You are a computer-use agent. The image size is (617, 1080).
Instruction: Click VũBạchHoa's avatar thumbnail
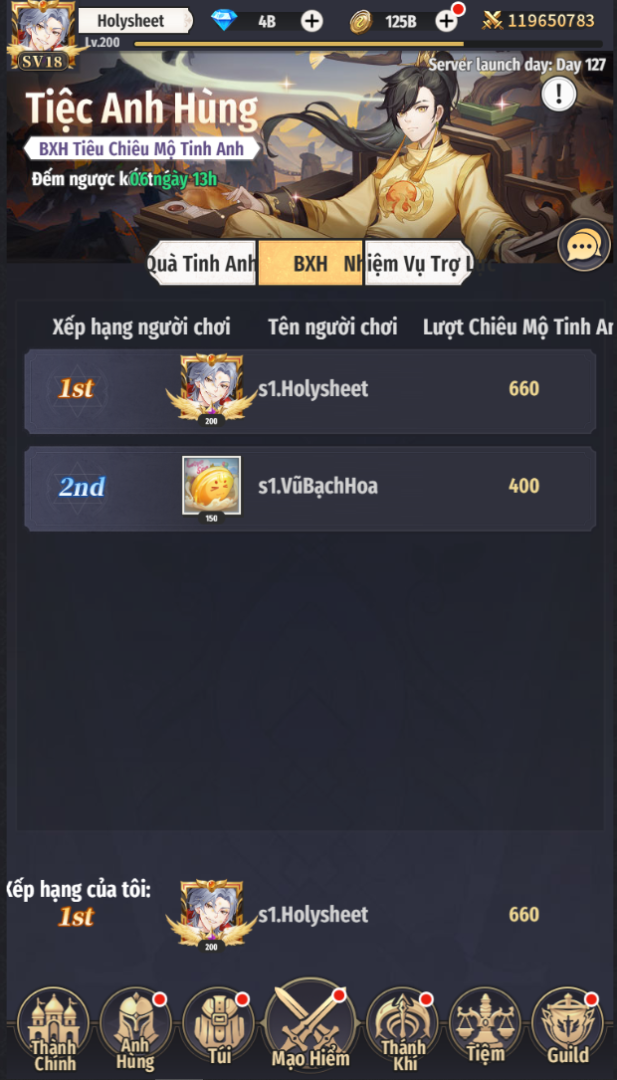tap(211, 486)
